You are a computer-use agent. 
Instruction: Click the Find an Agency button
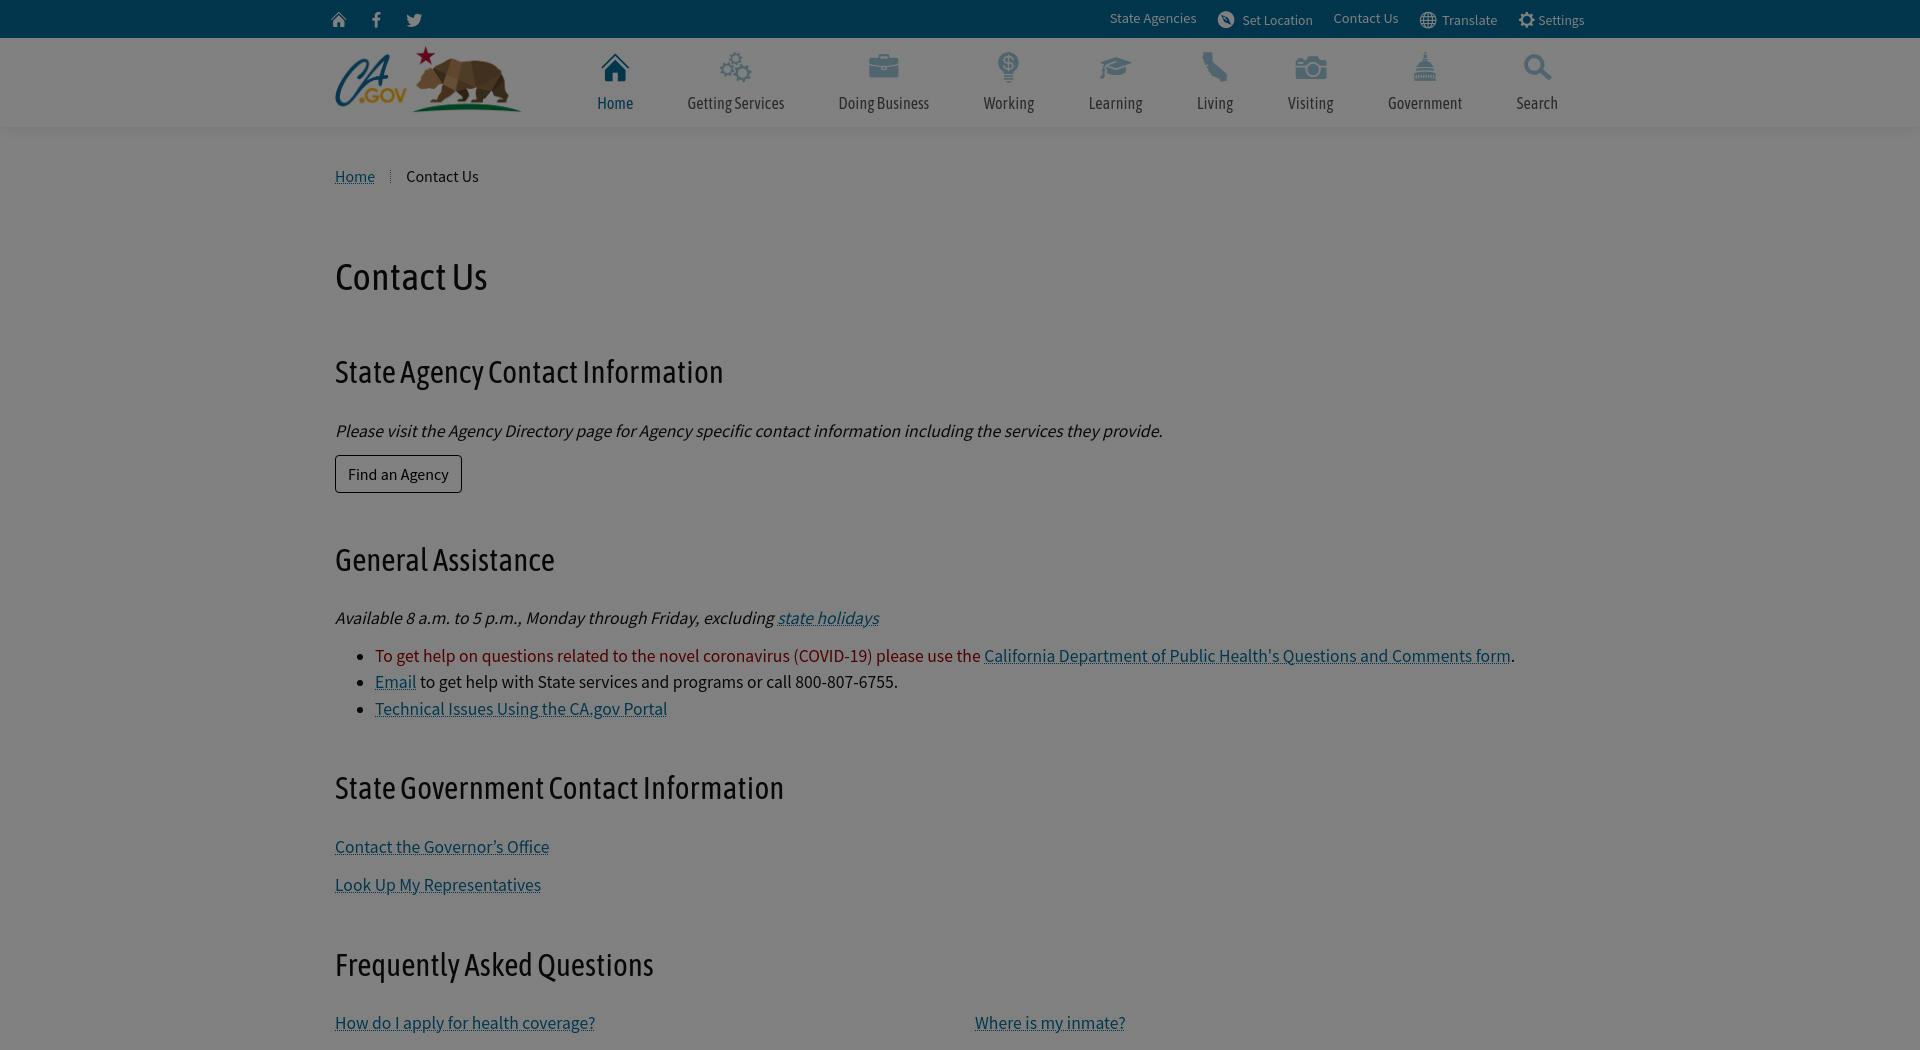398,474
